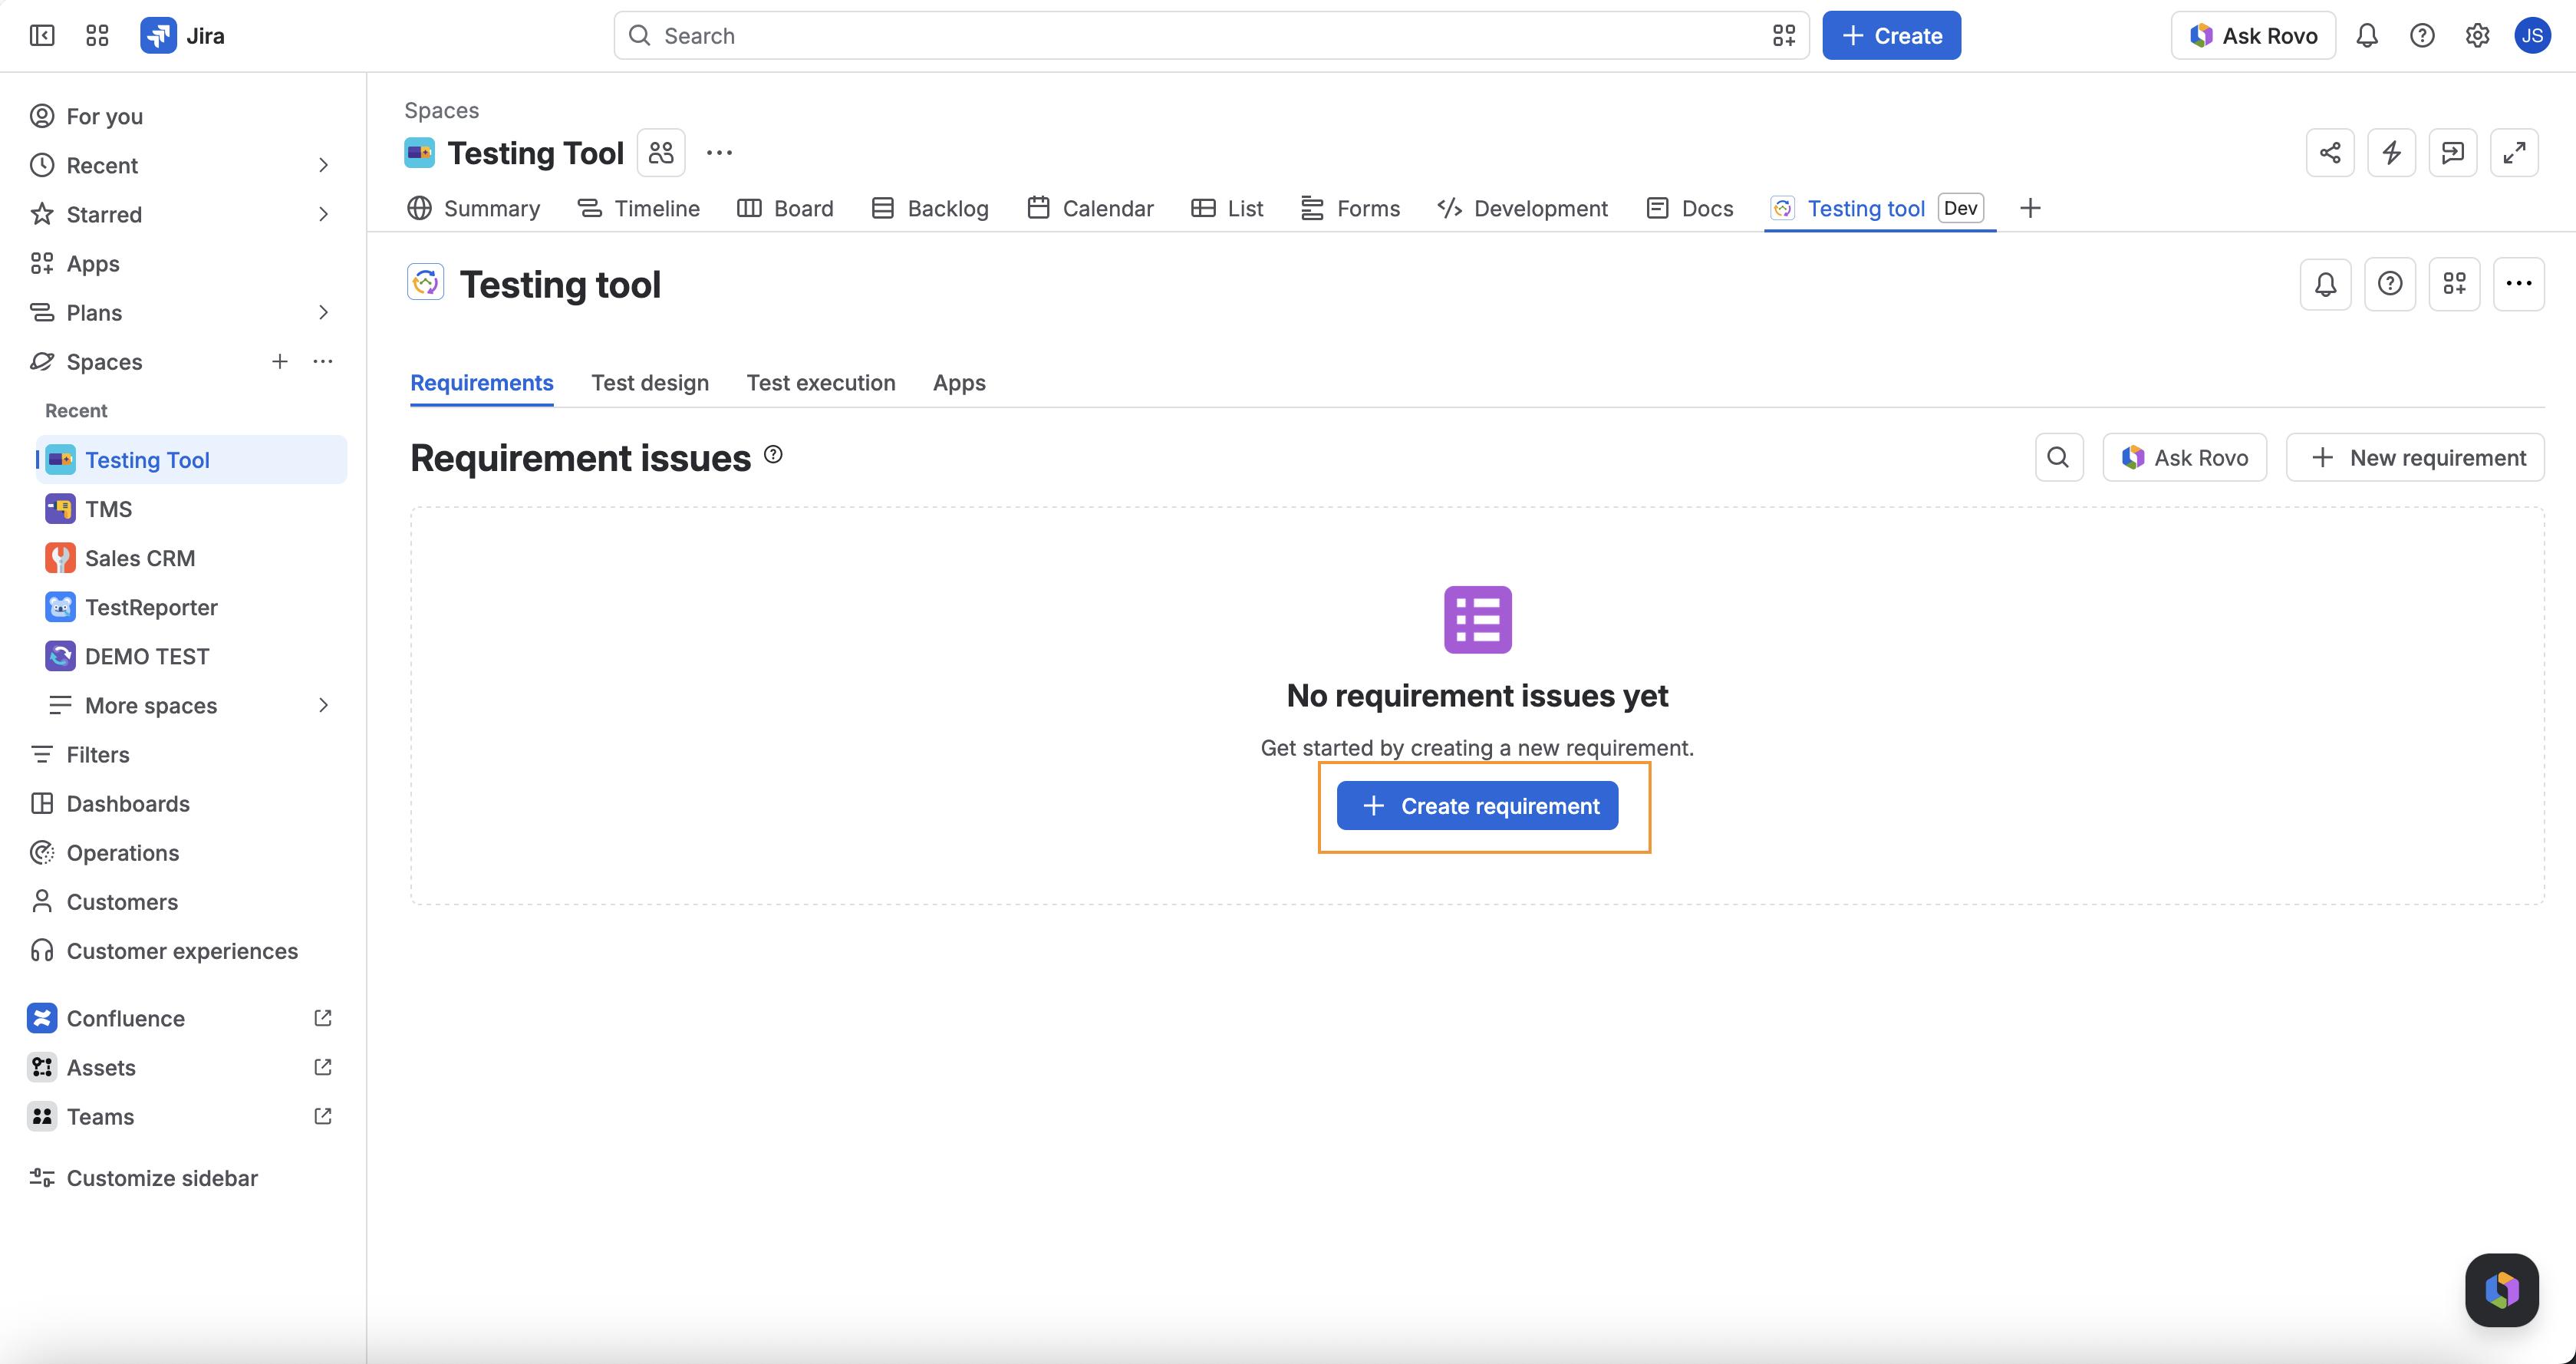Click Ask Rovo in the top bar
The height and width of the screenshot is (1364, 2576).
pyautogui.click(x=2252, y=36)
